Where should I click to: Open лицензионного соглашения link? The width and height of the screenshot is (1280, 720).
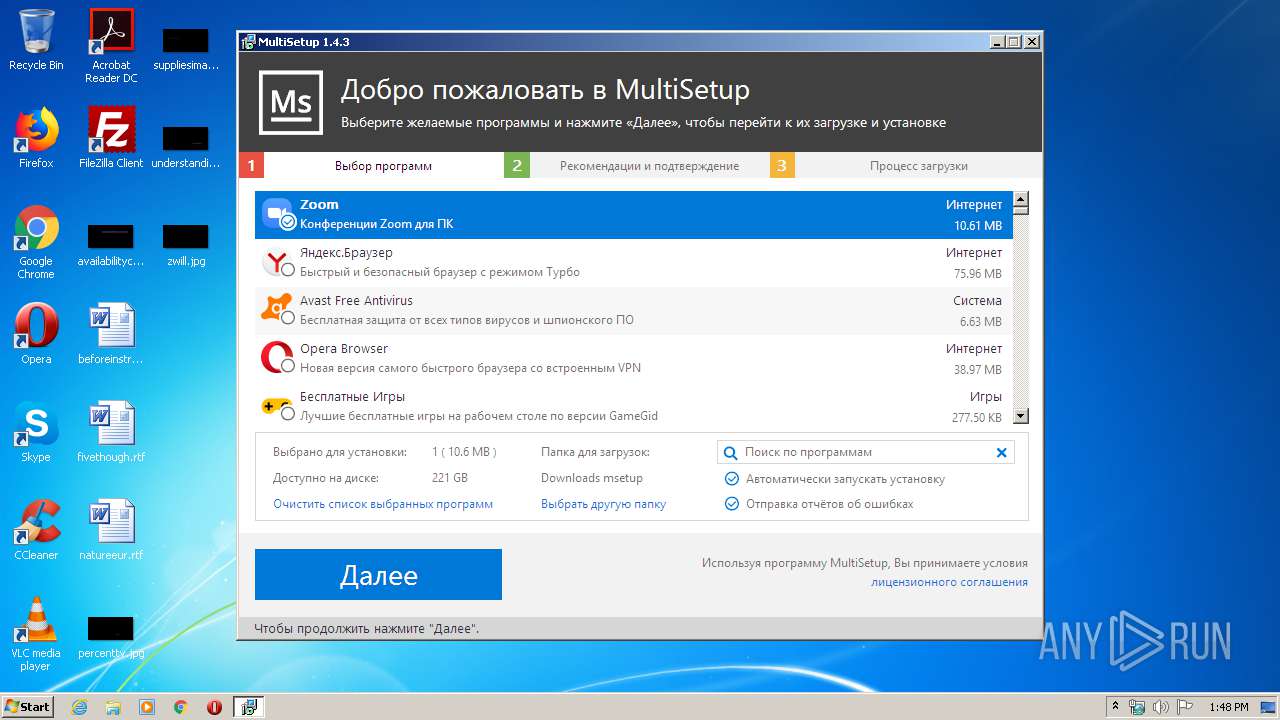[949, 582]
